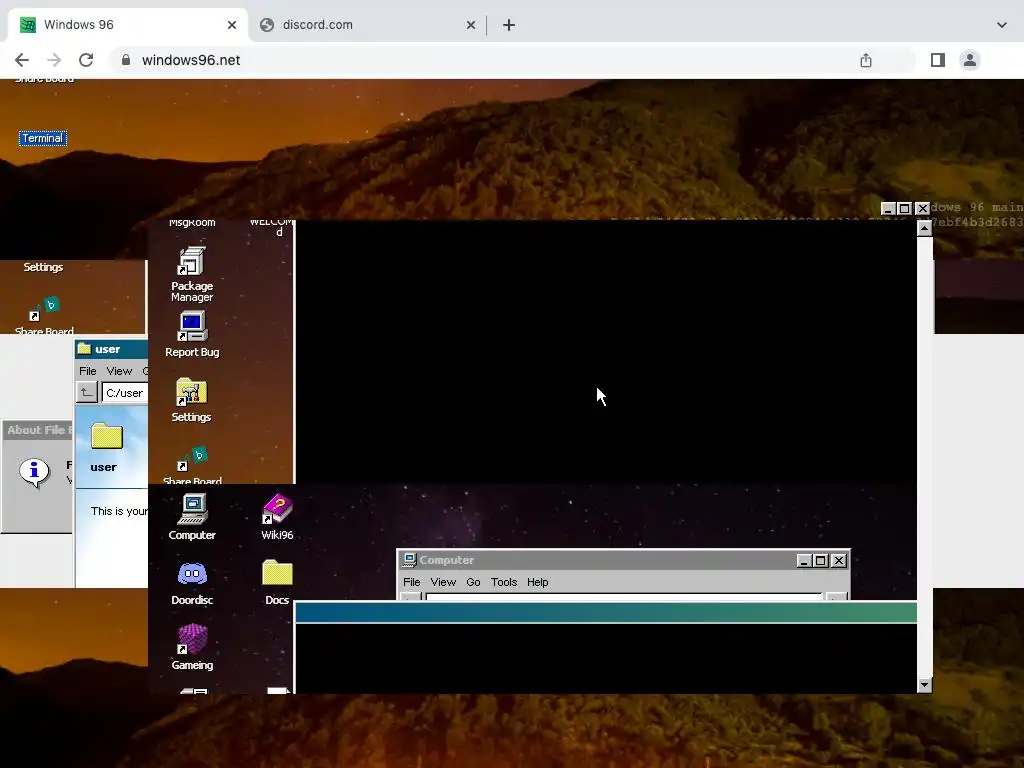Open a new browser tab

click(x=509, y=25)
